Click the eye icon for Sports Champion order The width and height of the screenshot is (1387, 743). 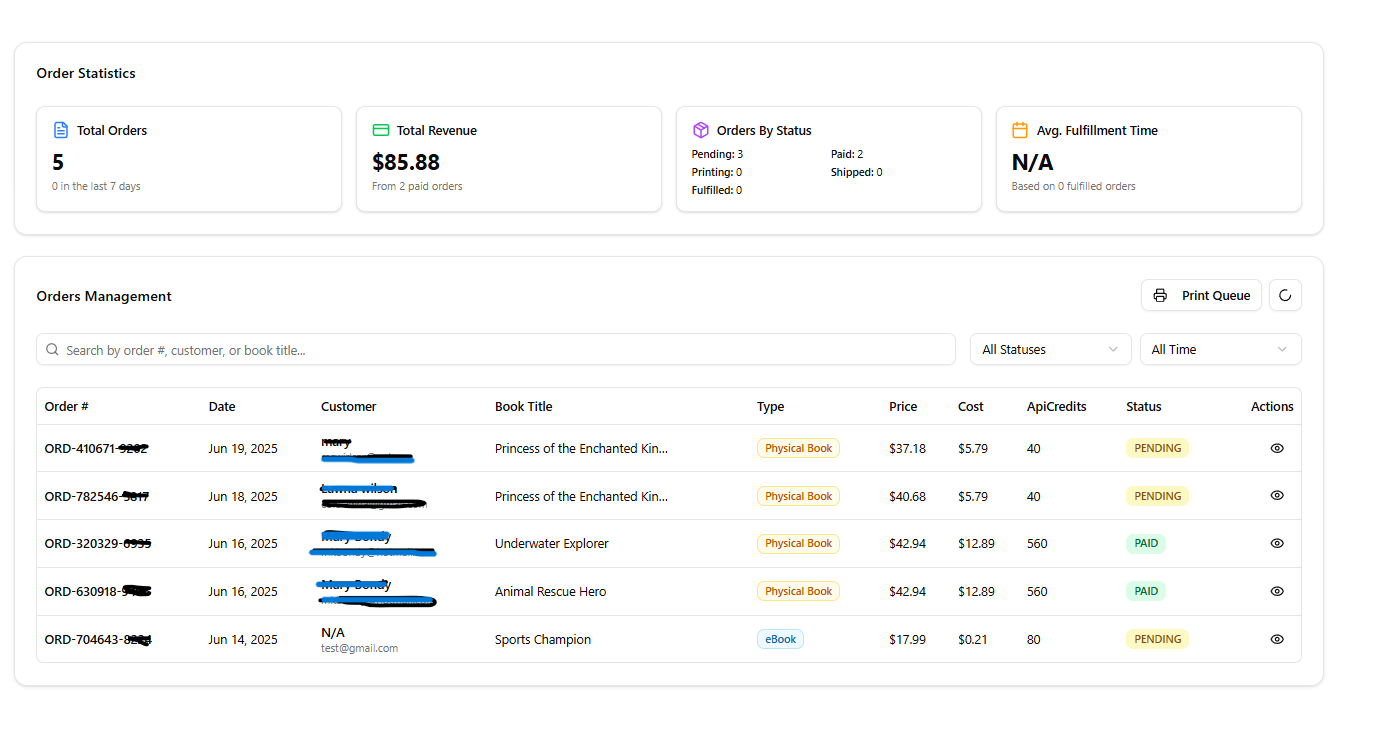pyautogui.click(x=1277, y=639)
